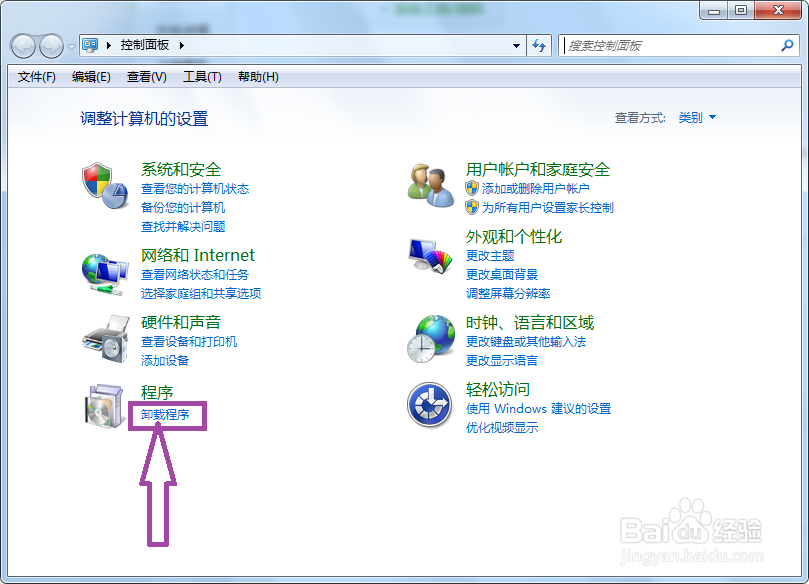Click 使用 Windows 建议的设置 link

(539, 409)
